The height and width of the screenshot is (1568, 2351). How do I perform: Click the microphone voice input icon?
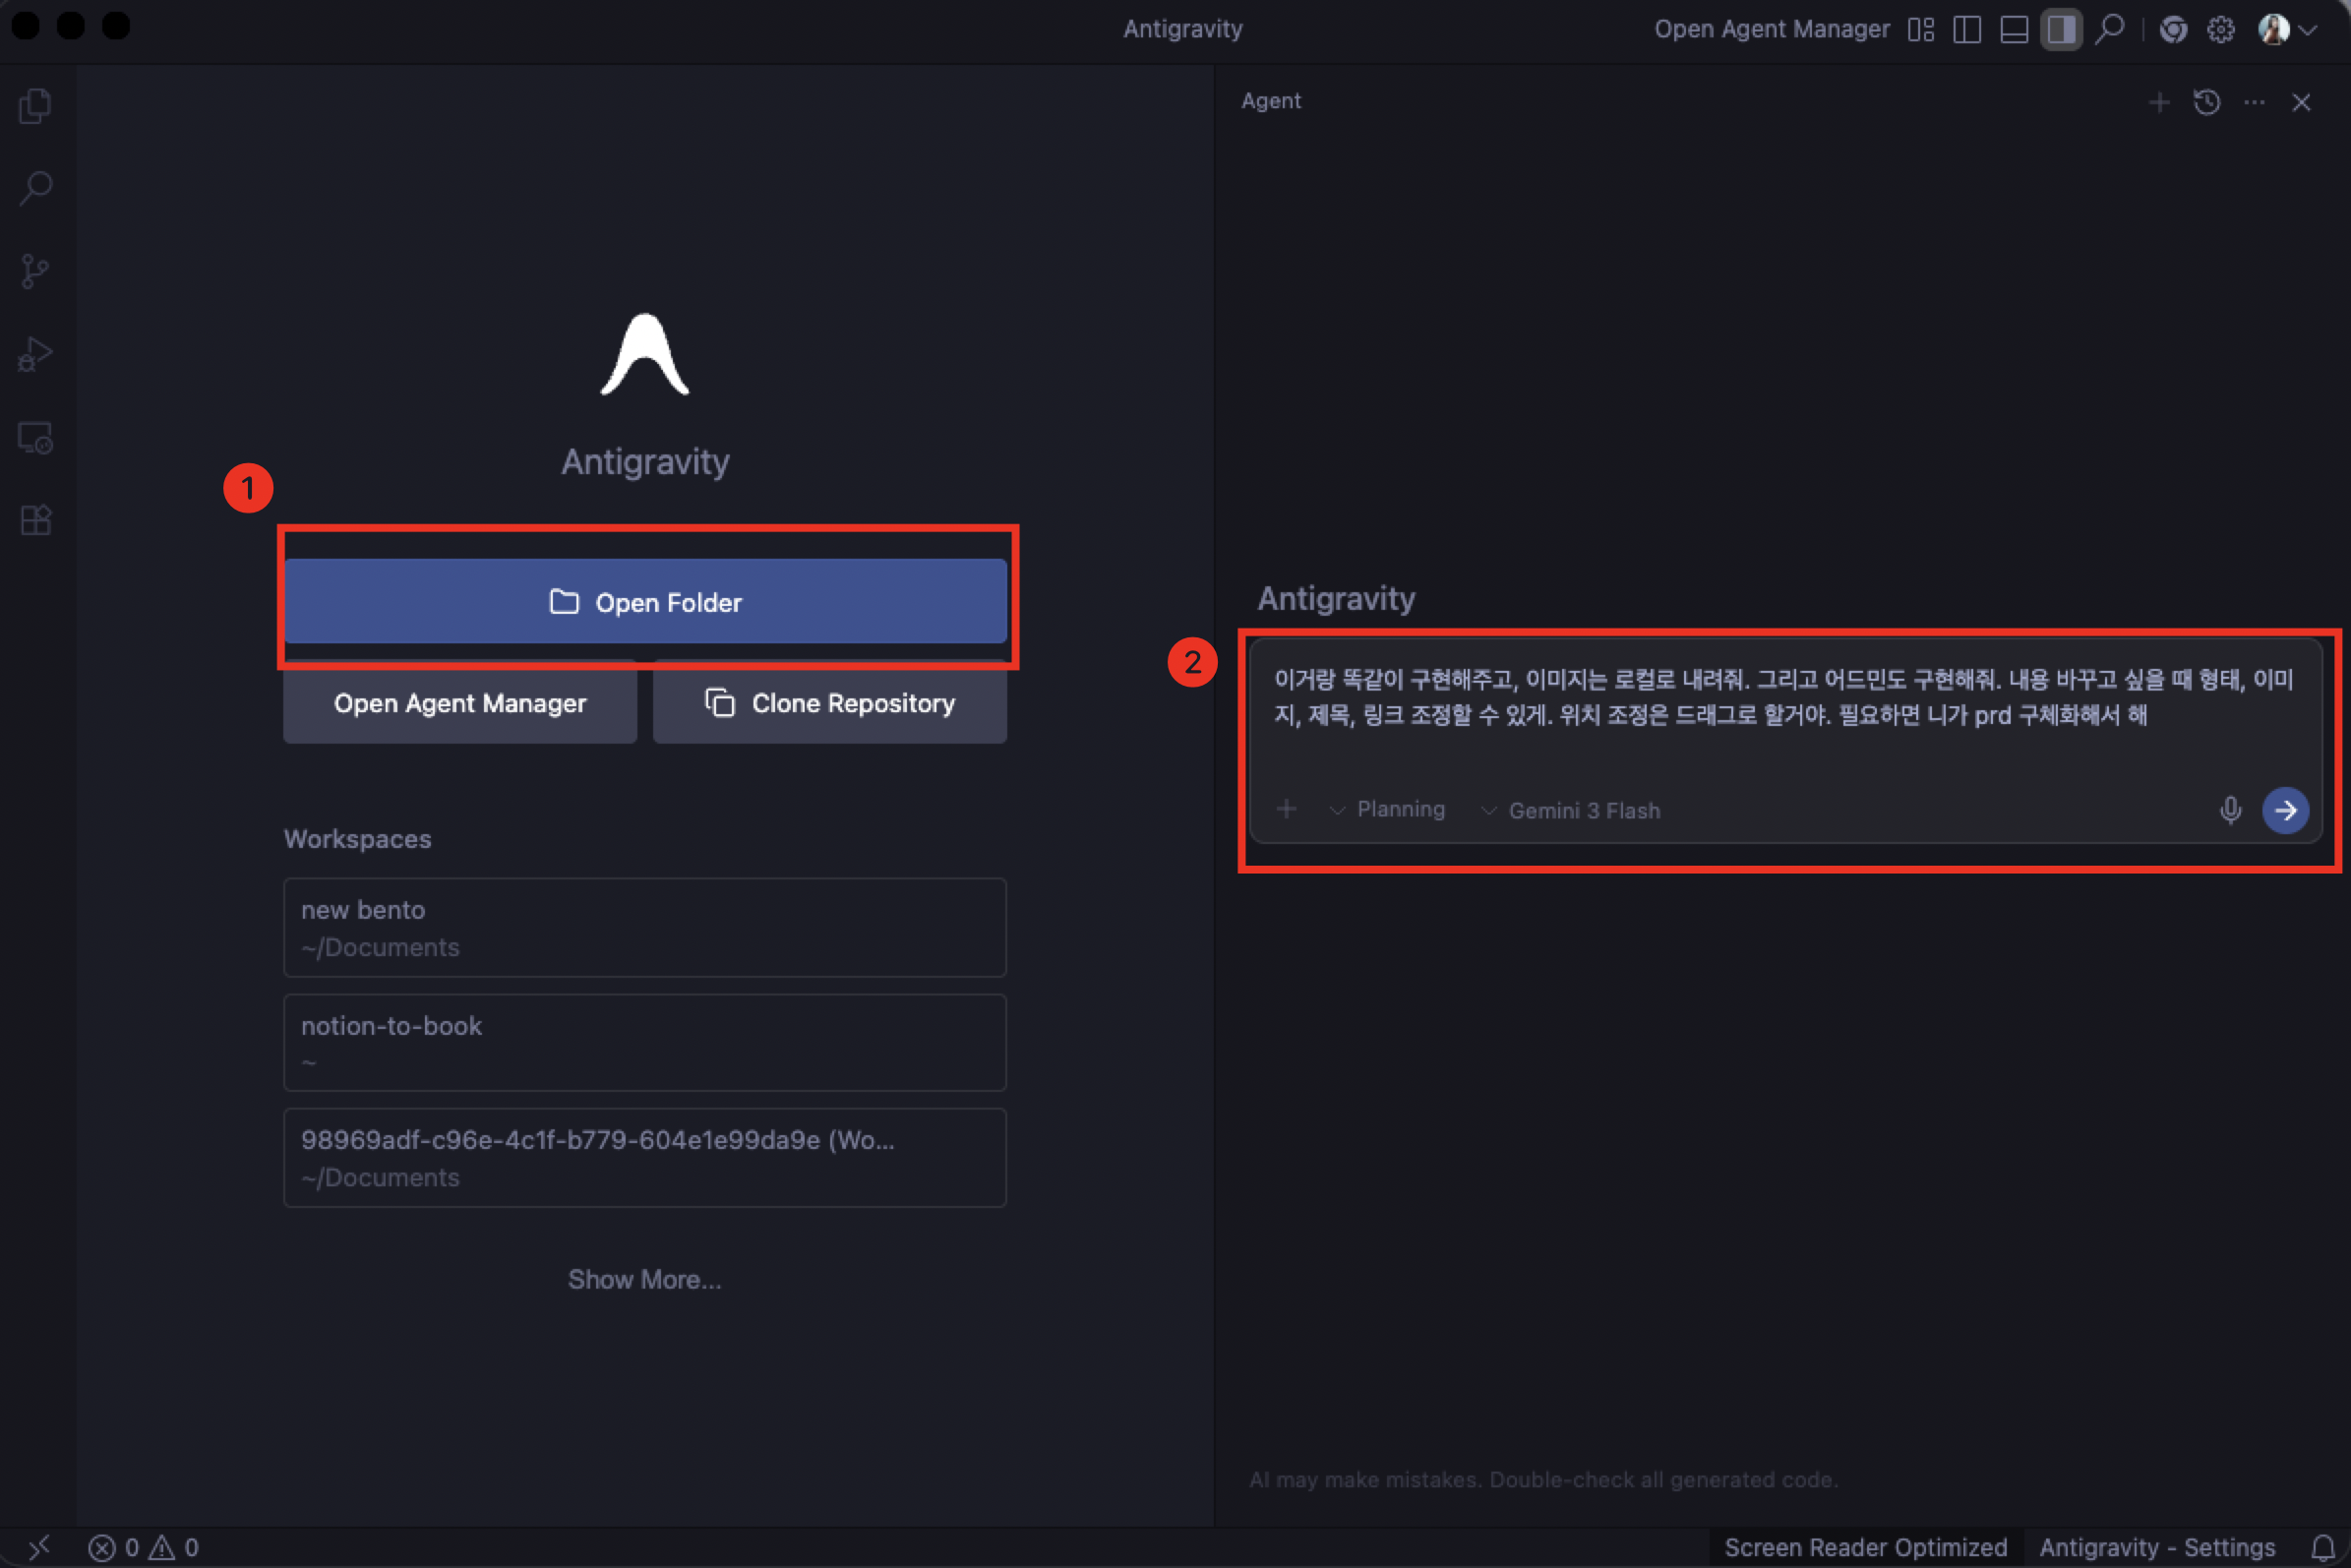[x=2229, y=810]
